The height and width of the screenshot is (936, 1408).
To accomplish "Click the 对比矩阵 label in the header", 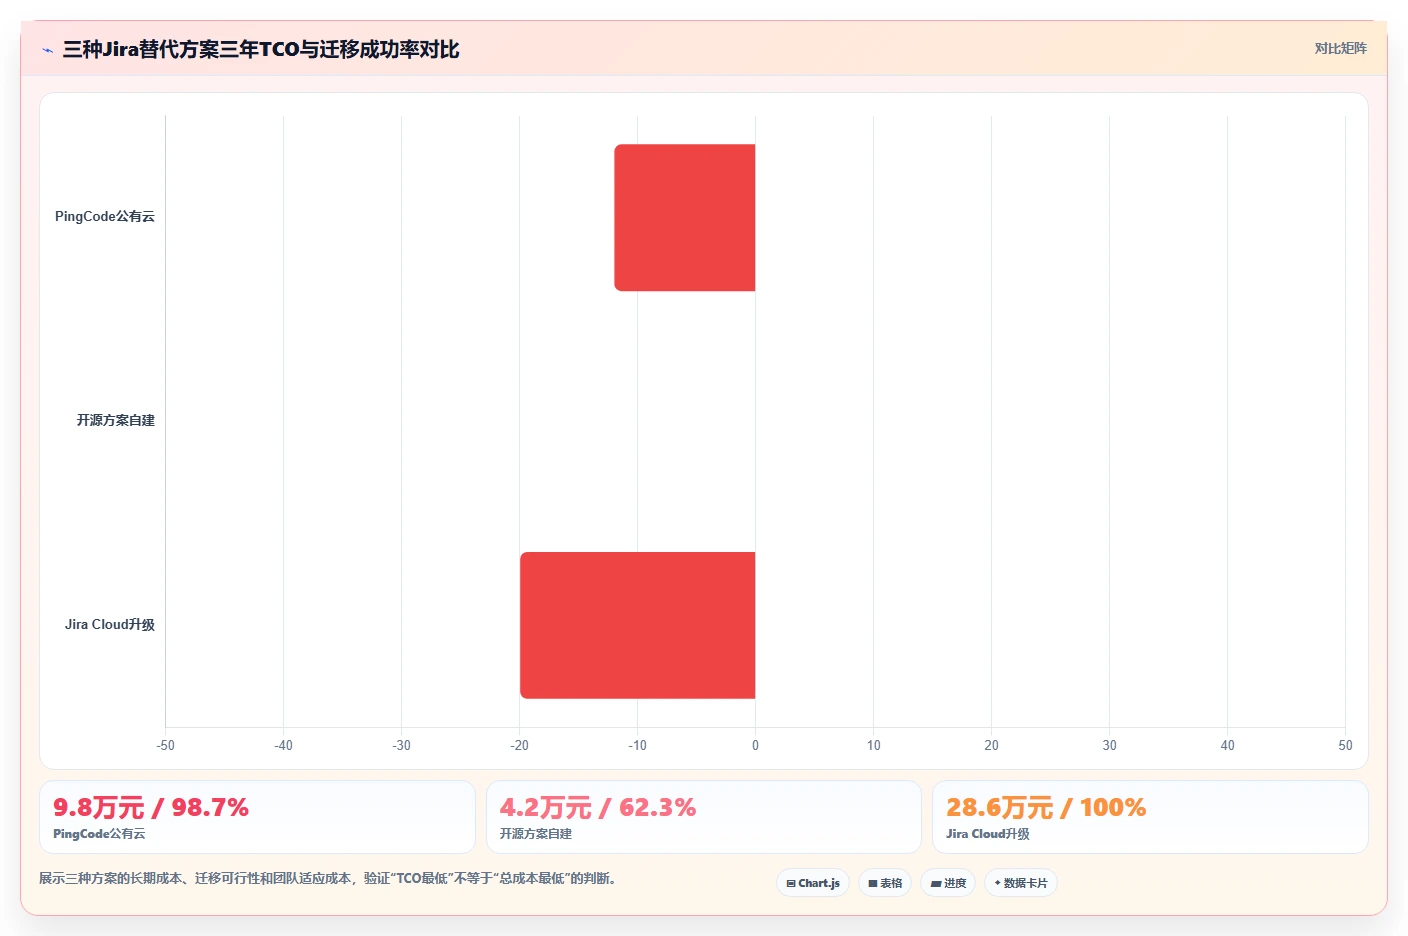I will [1340, 48].
